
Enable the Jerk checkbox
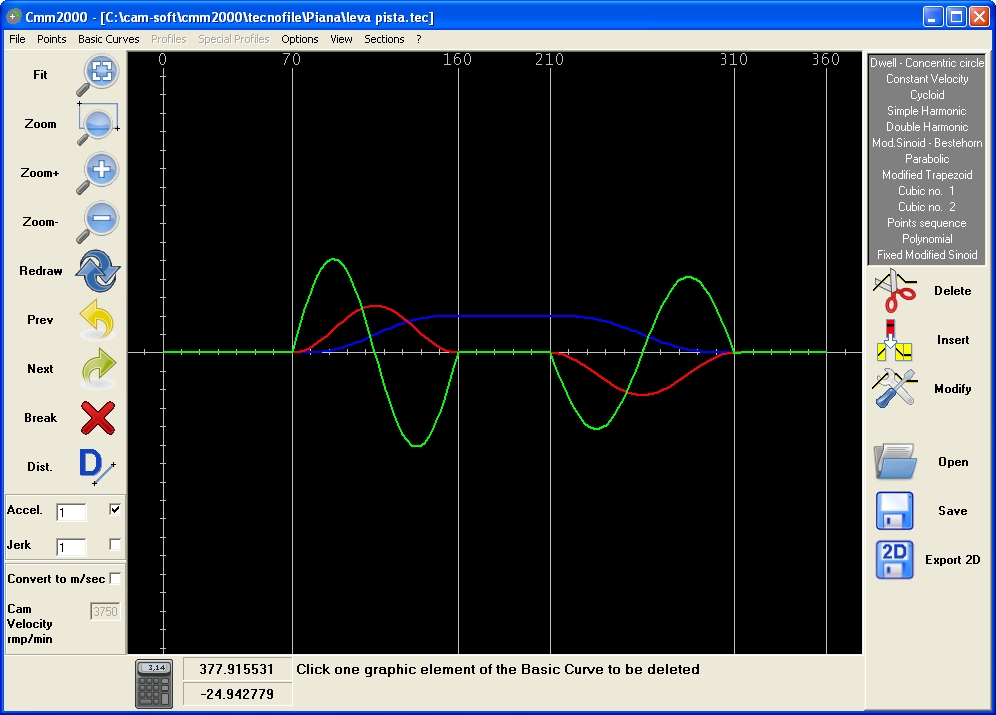pyautogui.click(x=115, y=544)
